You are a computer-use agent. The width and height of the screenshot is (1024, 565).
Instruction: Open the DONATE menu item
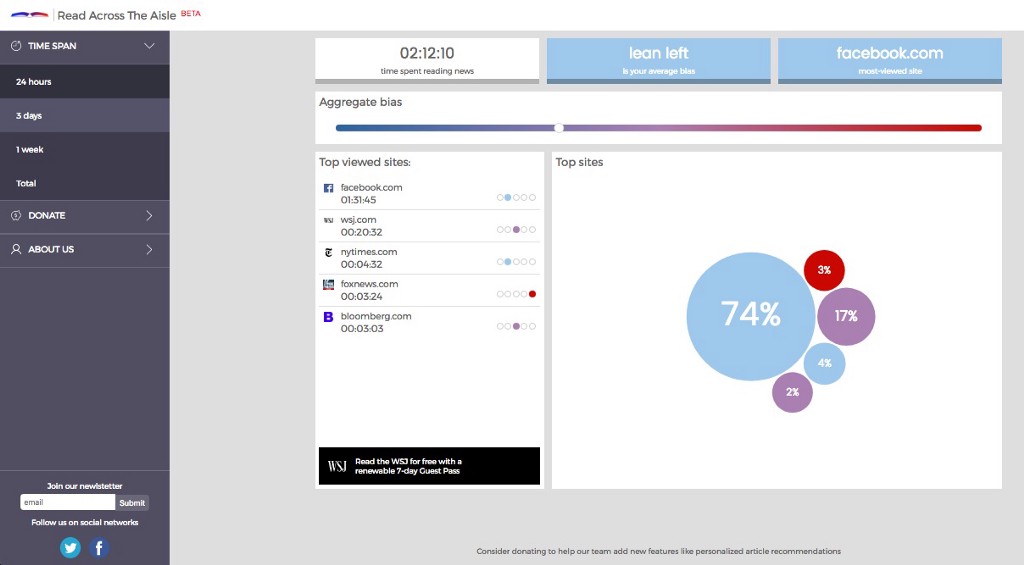click(85, 216)
